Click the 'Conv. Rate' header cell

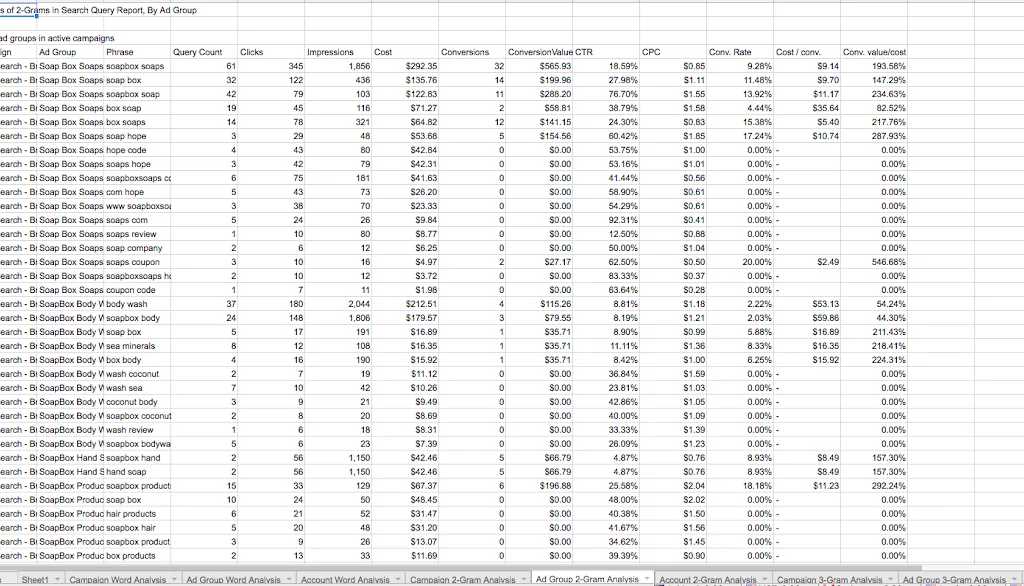pyautogui.click(x=740, y=52)
